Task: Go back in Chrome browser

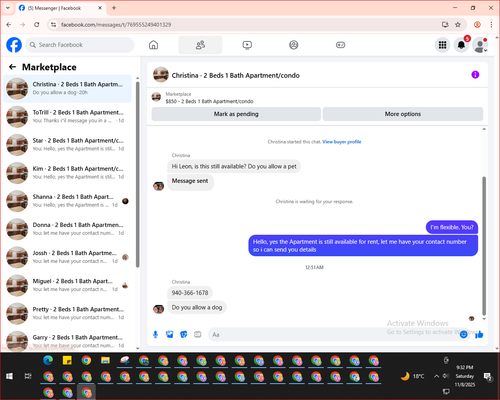Action: pyautogui.click(x=9, y=25)
